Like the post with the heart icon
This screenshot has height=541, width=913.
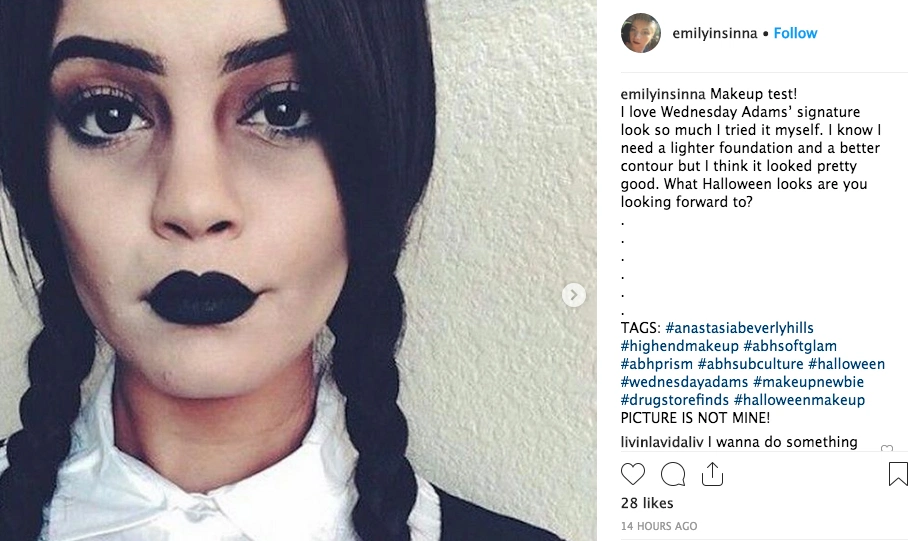pyautogui.click(x=633, y=474)
